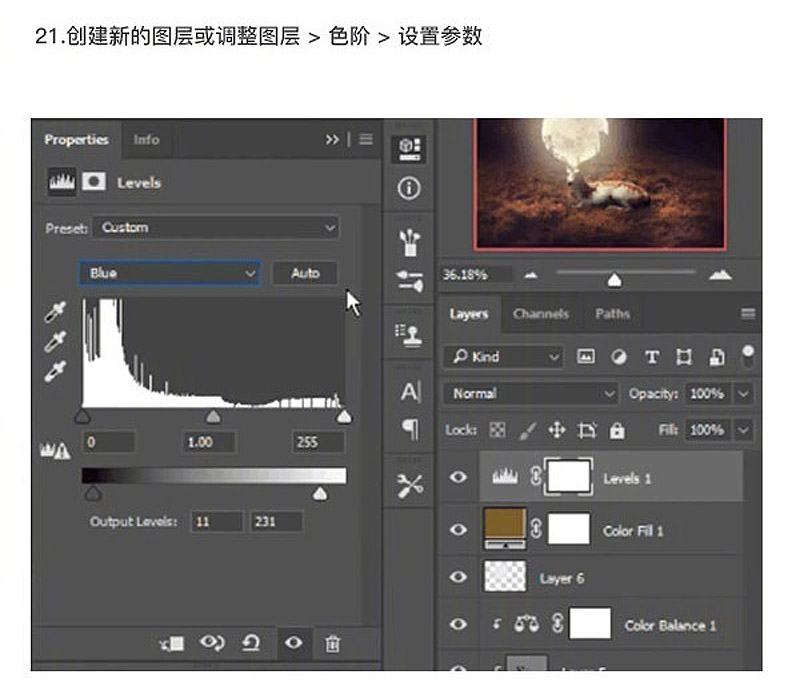Screen dimensions: 800x682
Task: Switch to the Paths tab
Action: click(x=612, y=314)
